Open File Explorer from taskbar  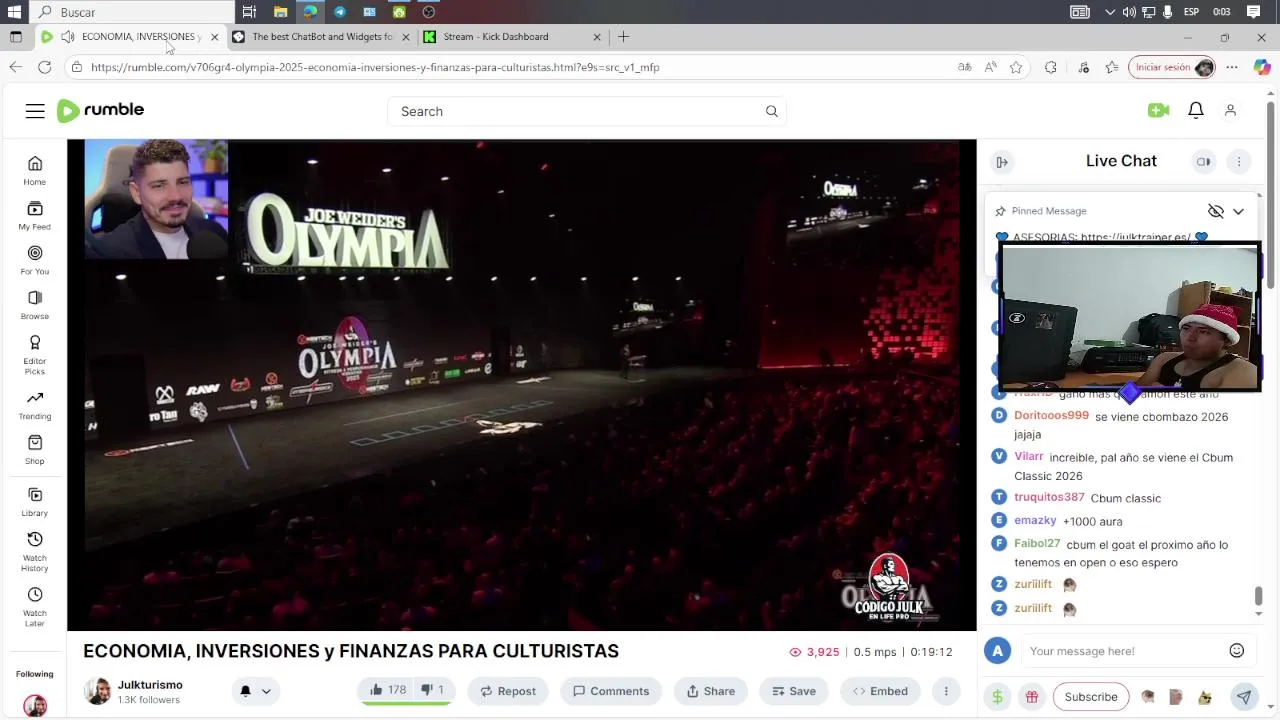click(280, 12)
